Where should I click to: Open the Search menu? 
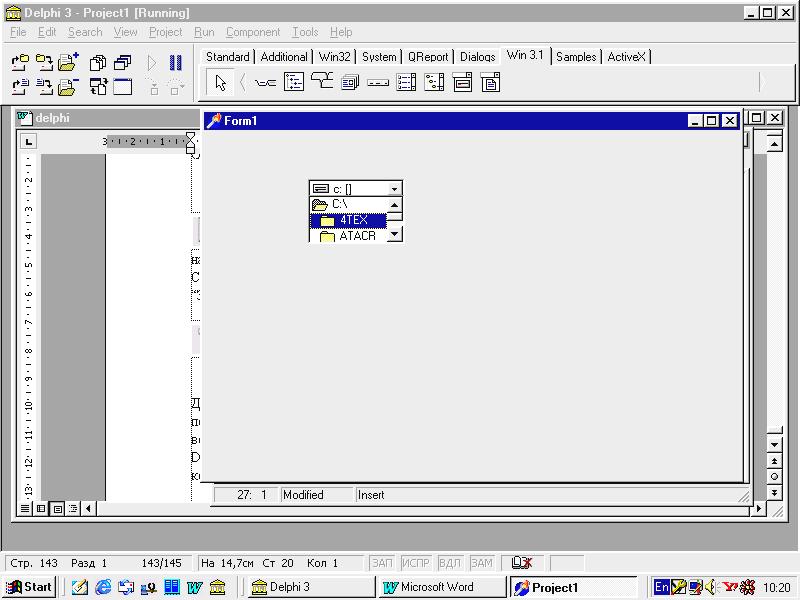point(85,32)
